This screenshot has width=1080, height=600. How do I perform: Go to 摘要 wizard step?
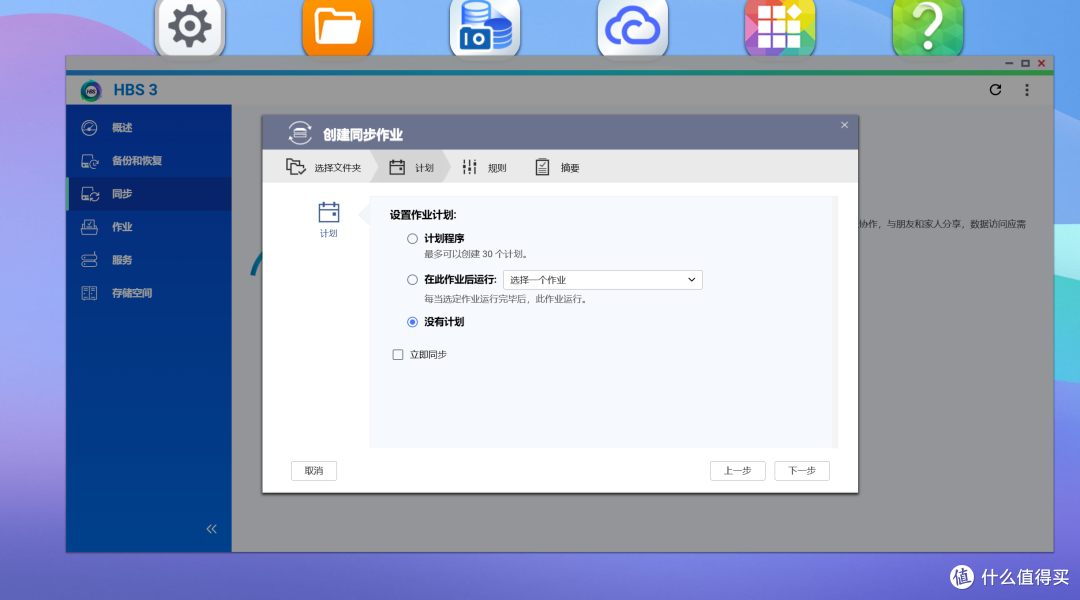tap(557, 167)
